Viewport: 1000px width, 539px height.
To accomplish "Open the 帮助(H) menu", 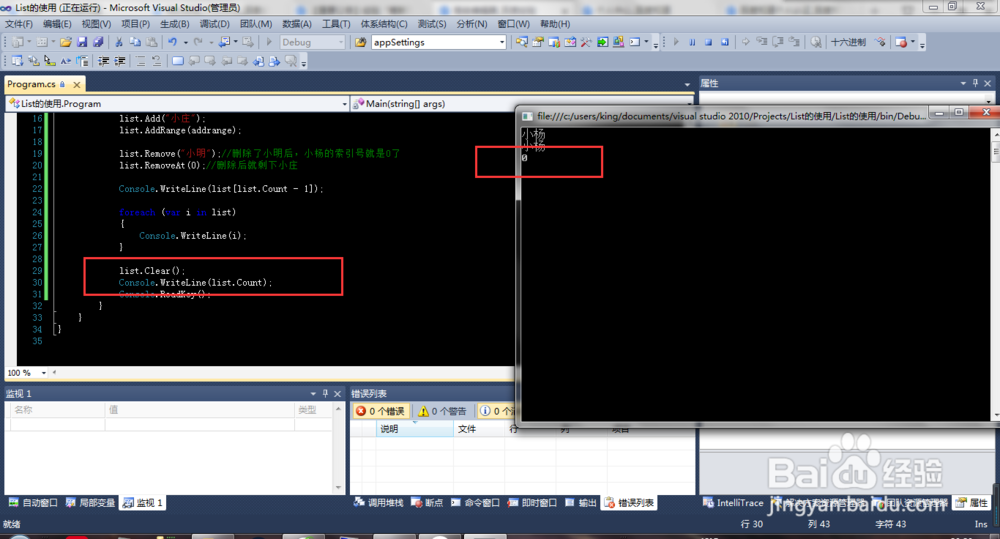I will [x=555, y=24].
